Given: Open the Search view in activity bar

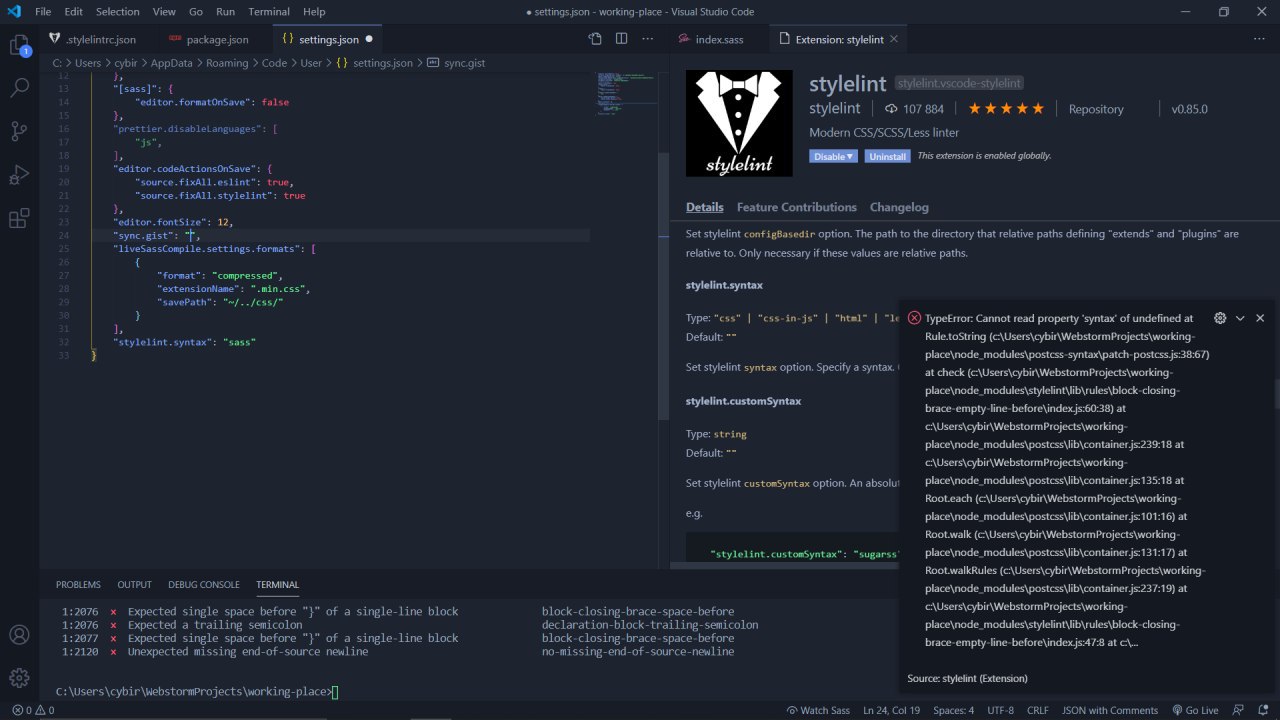Looking at the screenshot, I should (x=19, y=88).
